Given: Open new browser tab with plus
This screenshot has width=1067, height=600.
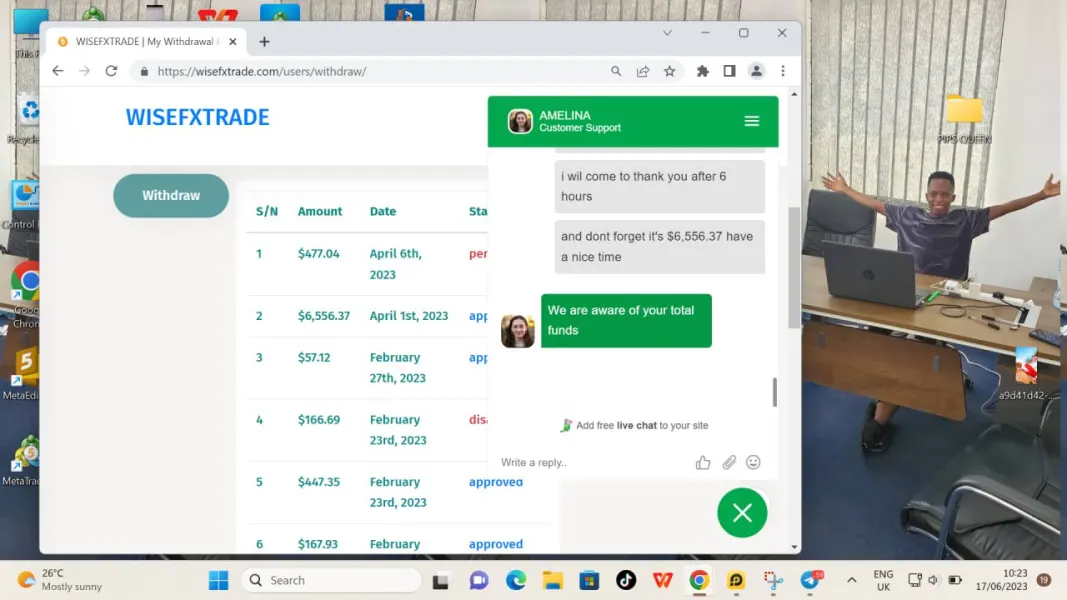Looking at the screenshot, I should (x=265, y=41).
